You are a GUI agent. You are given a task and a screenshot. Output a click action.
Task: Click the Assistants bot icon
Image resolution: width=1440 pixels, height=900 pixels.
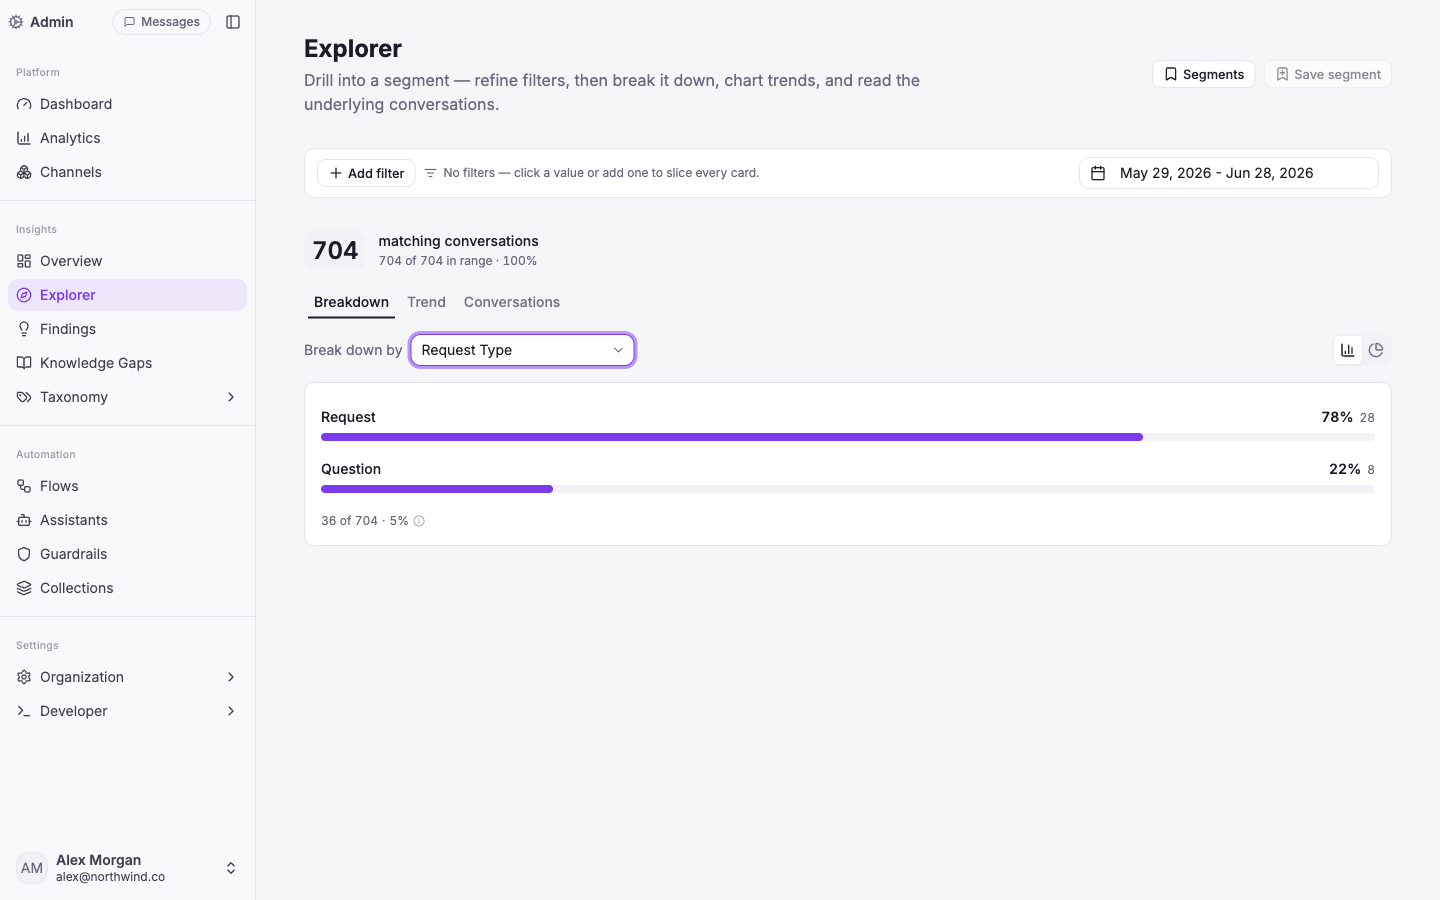click(x=24, y=520)
